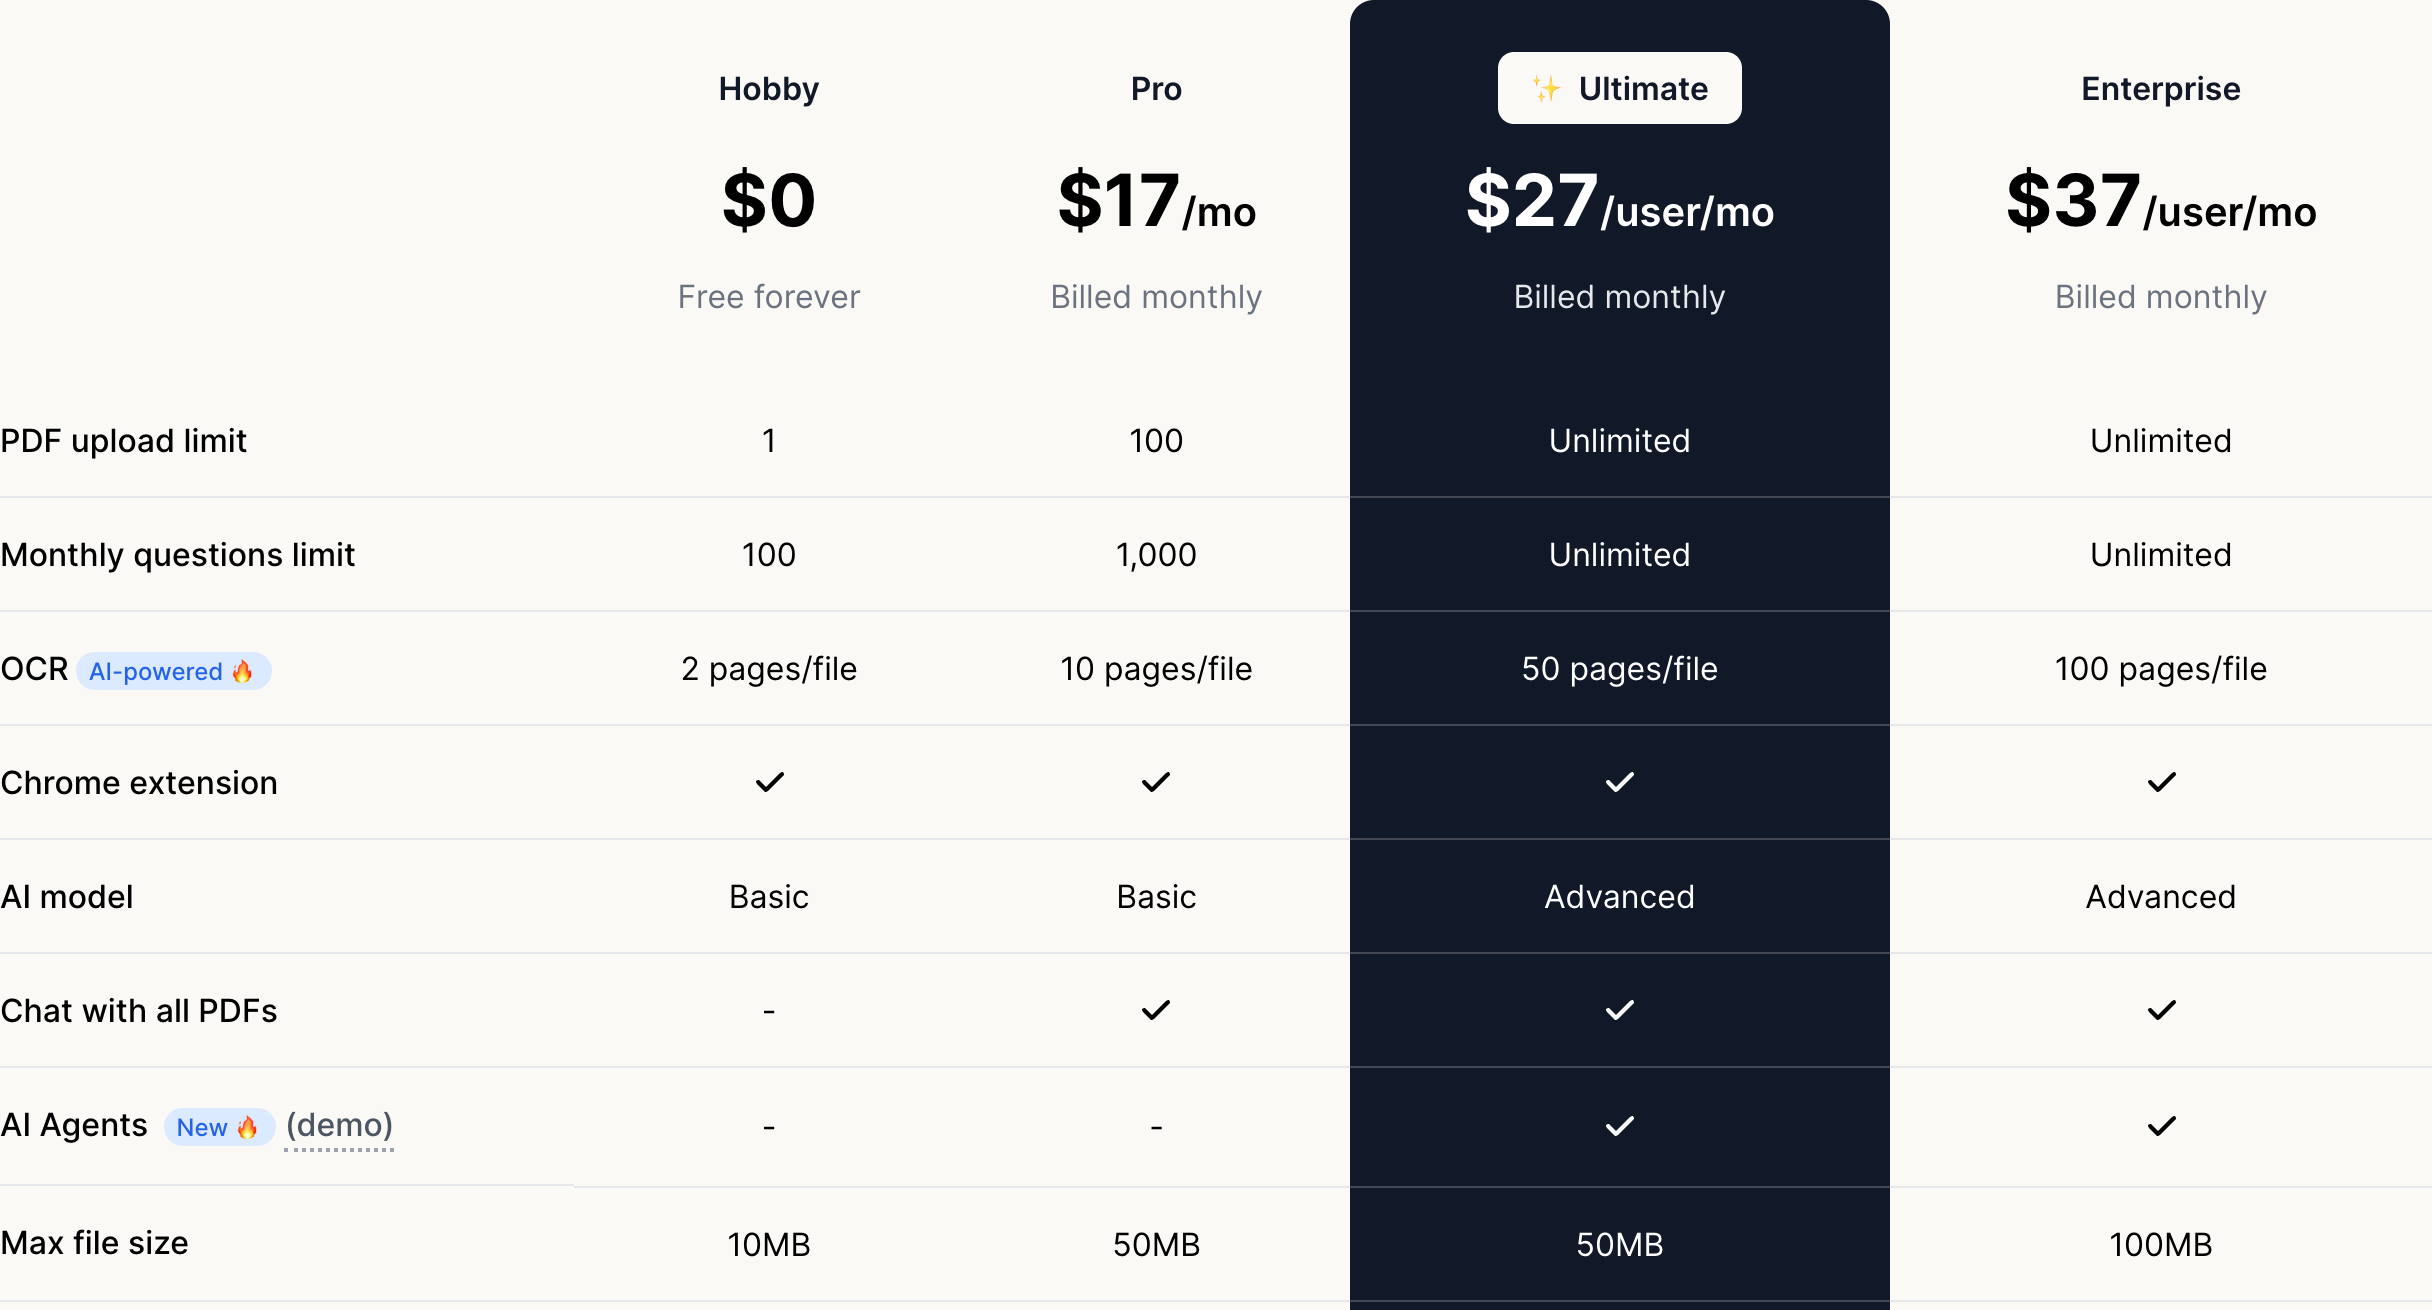Select the Enterprise plan heading
This screenshot has height=1310, width=2432.
coord(2160,89)
